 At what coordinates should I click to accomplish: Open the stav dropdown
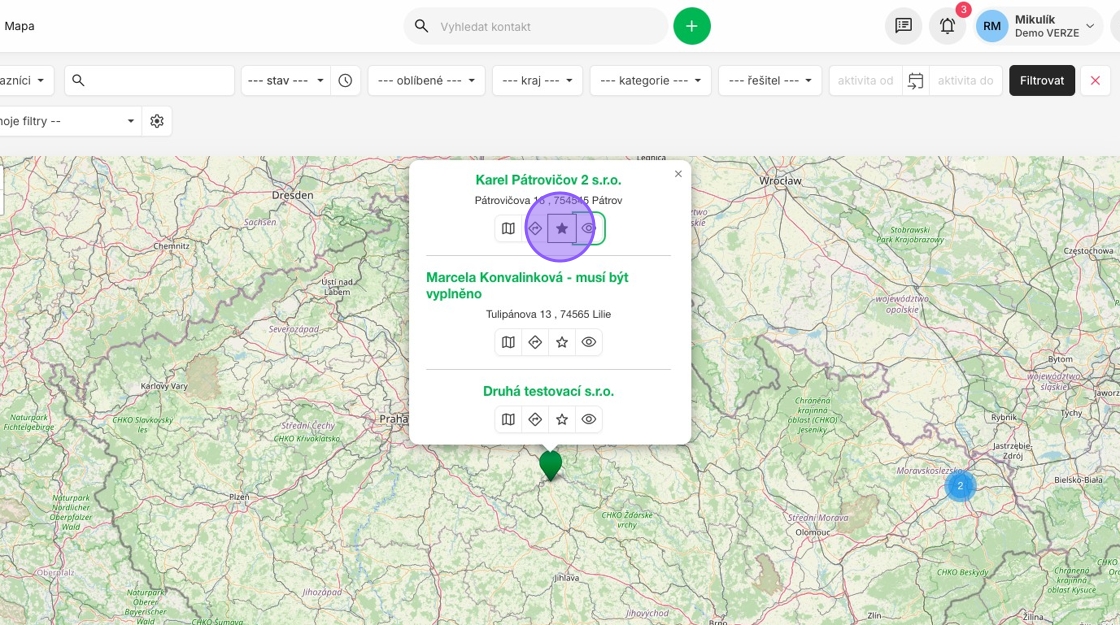pyautogui.click(x=286, y=81)
